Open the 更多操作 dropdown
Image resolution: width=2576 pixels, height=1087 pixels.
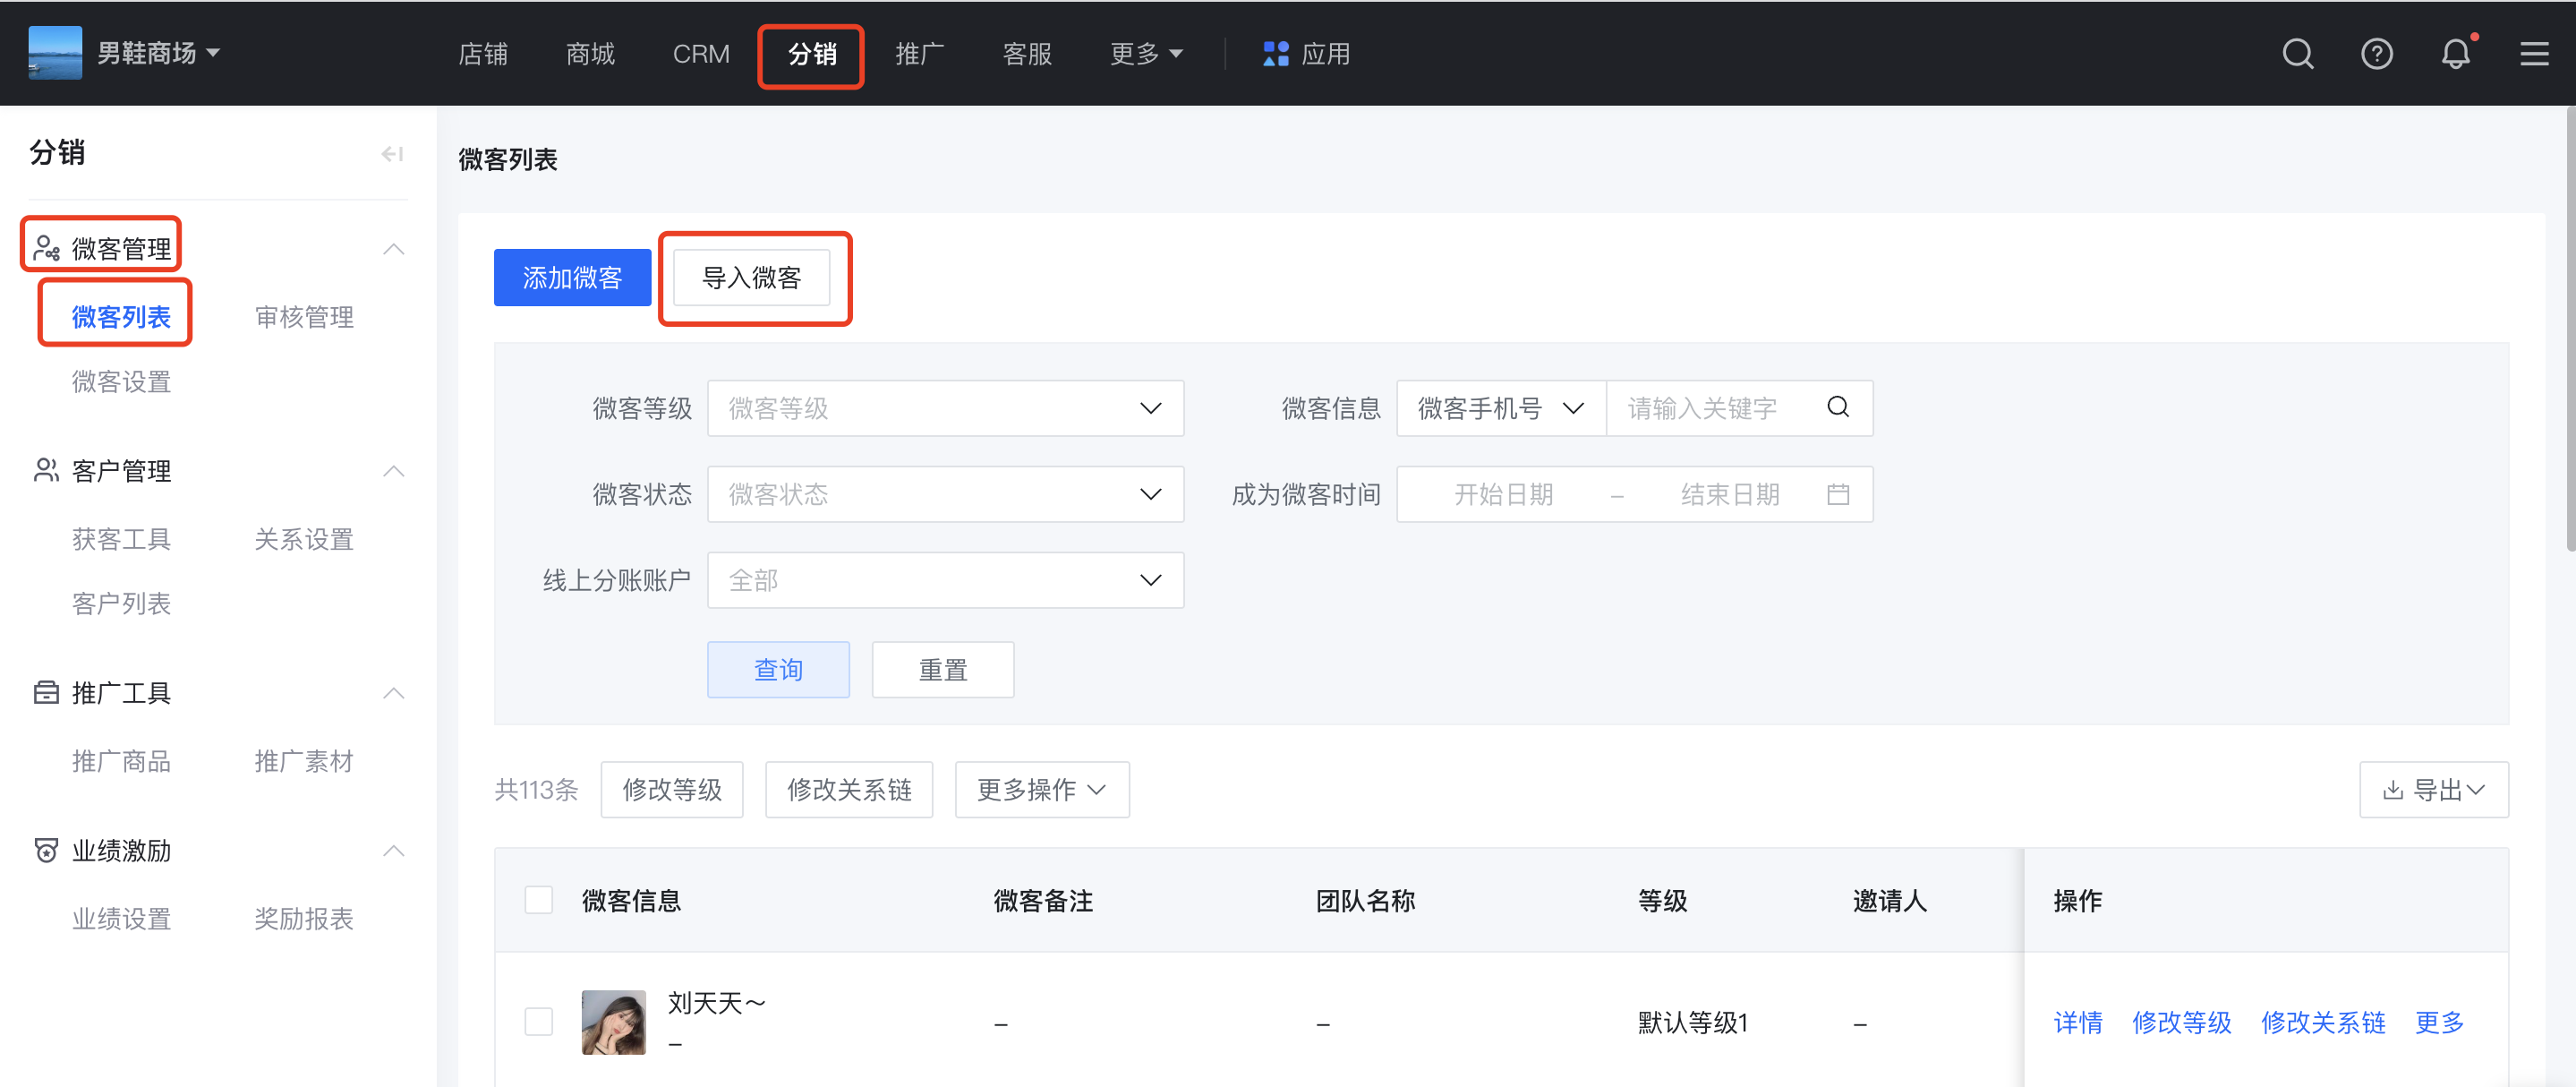click(x=1041, y=790)
